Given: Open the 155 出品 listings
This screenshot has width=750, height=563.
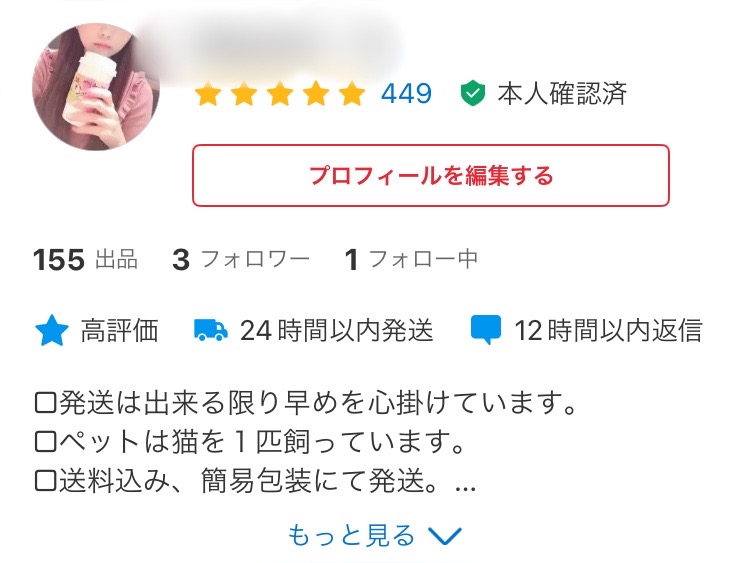Looking at the screenshot, I should [86, 259].
